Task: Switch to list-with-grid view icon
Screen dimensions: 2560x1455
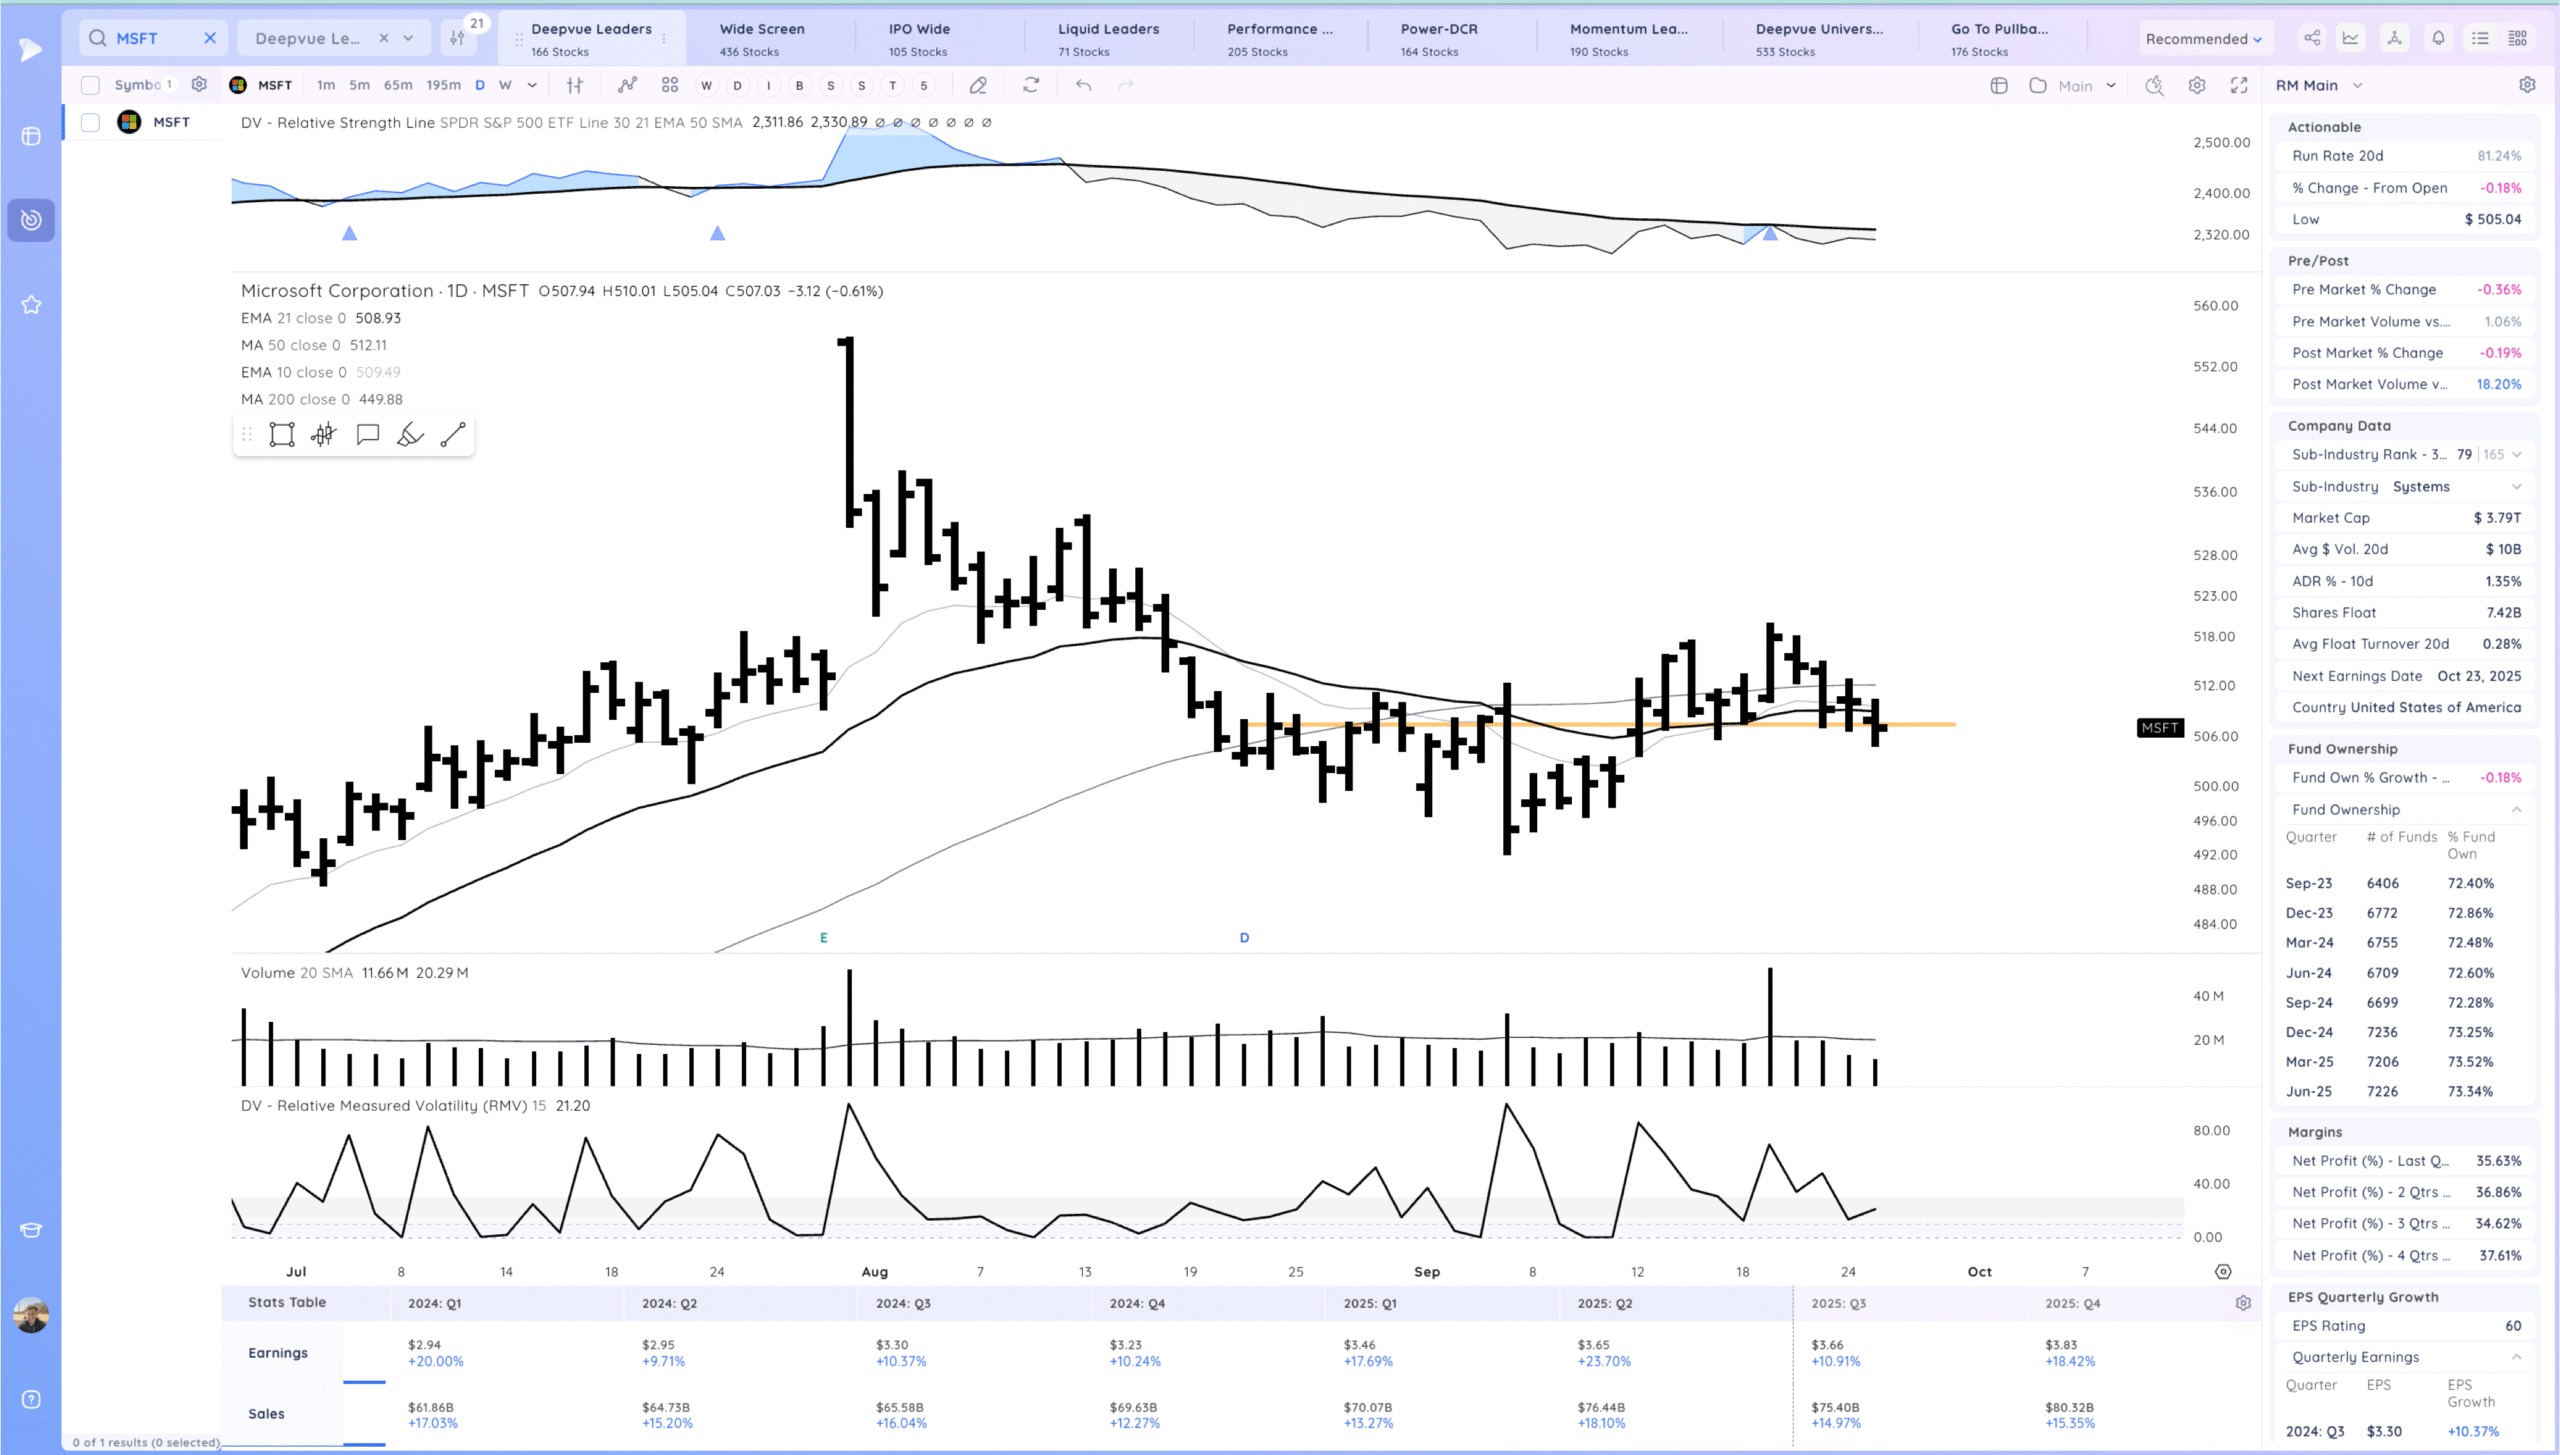Action: (2518, 38)
